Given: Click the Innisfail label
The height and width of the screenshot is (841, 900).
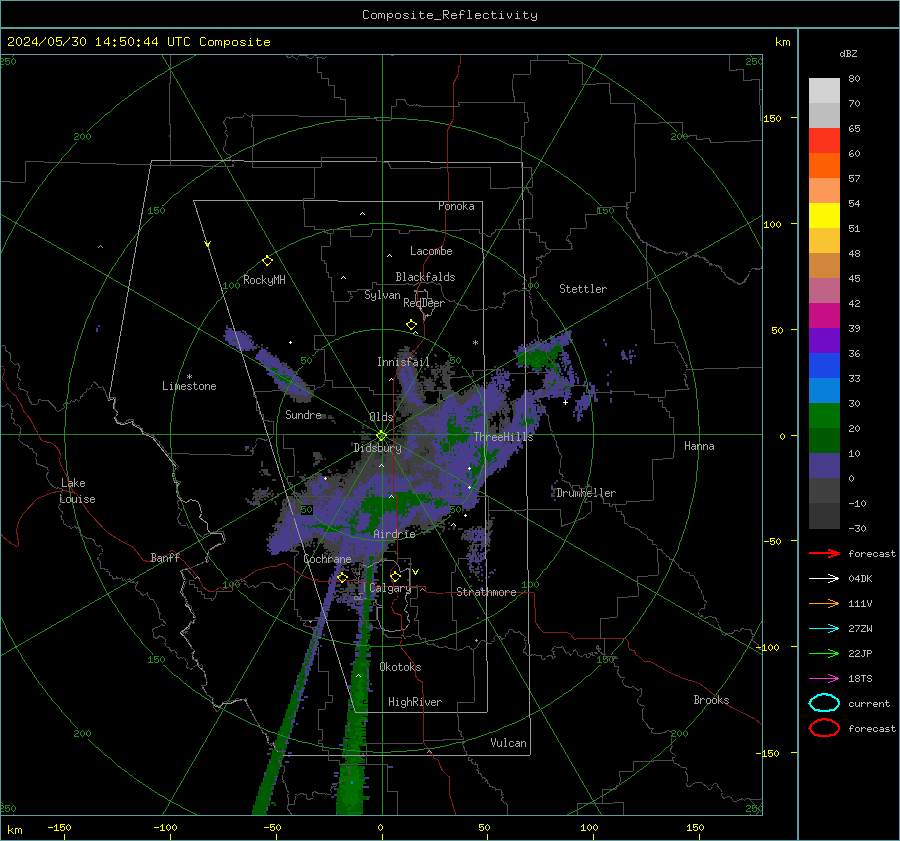Looking at the screenshot, I should (x=403, y=362).
